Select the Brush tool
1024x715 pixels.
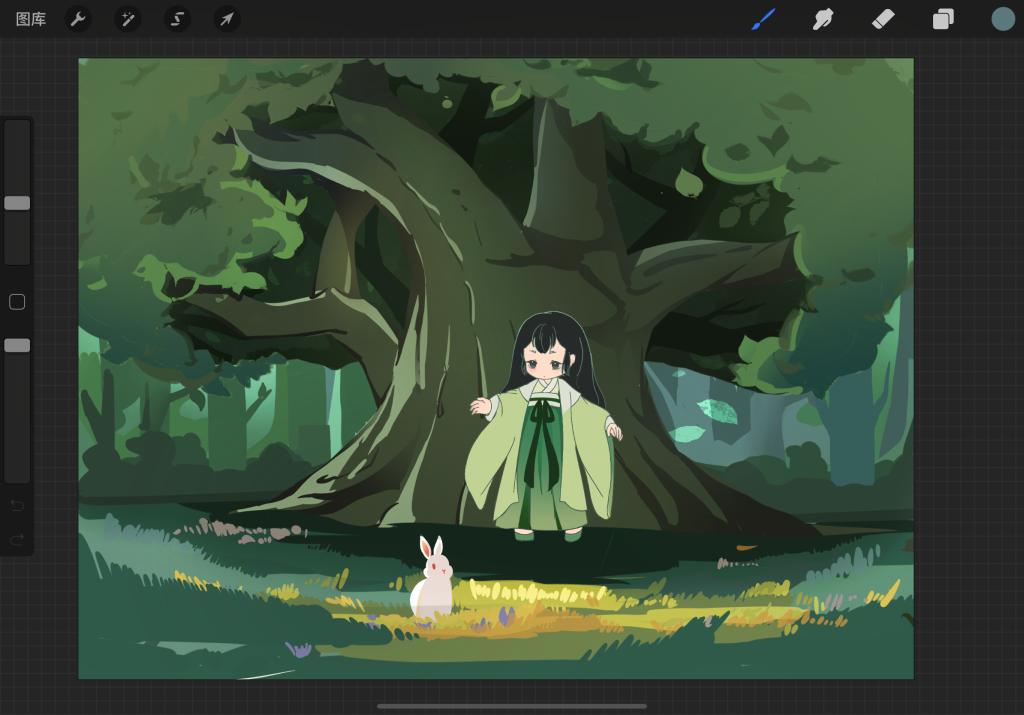click(764, 19)
